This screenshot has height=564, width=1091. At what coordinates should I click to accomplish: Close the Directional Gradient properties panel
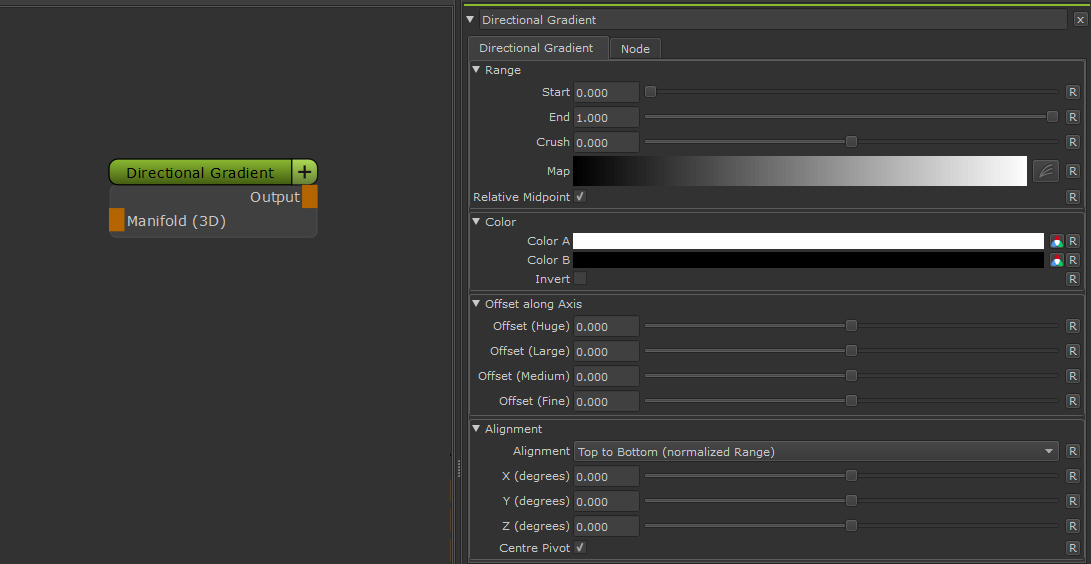pos(1078,20)
